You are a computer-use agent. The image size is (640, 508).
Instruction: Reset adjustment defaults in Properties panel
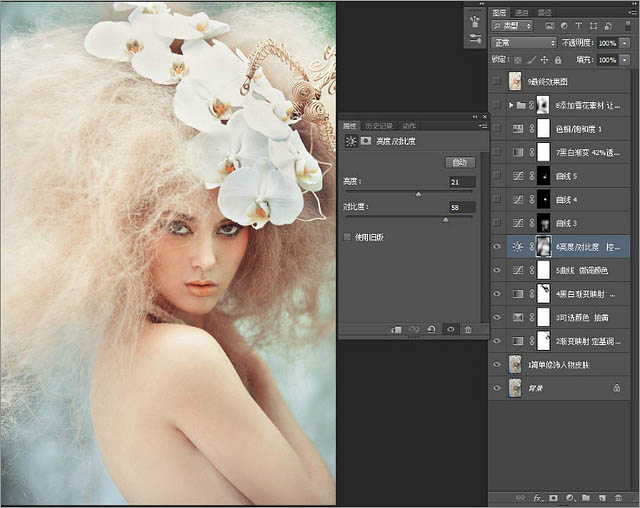pos(432,328)
